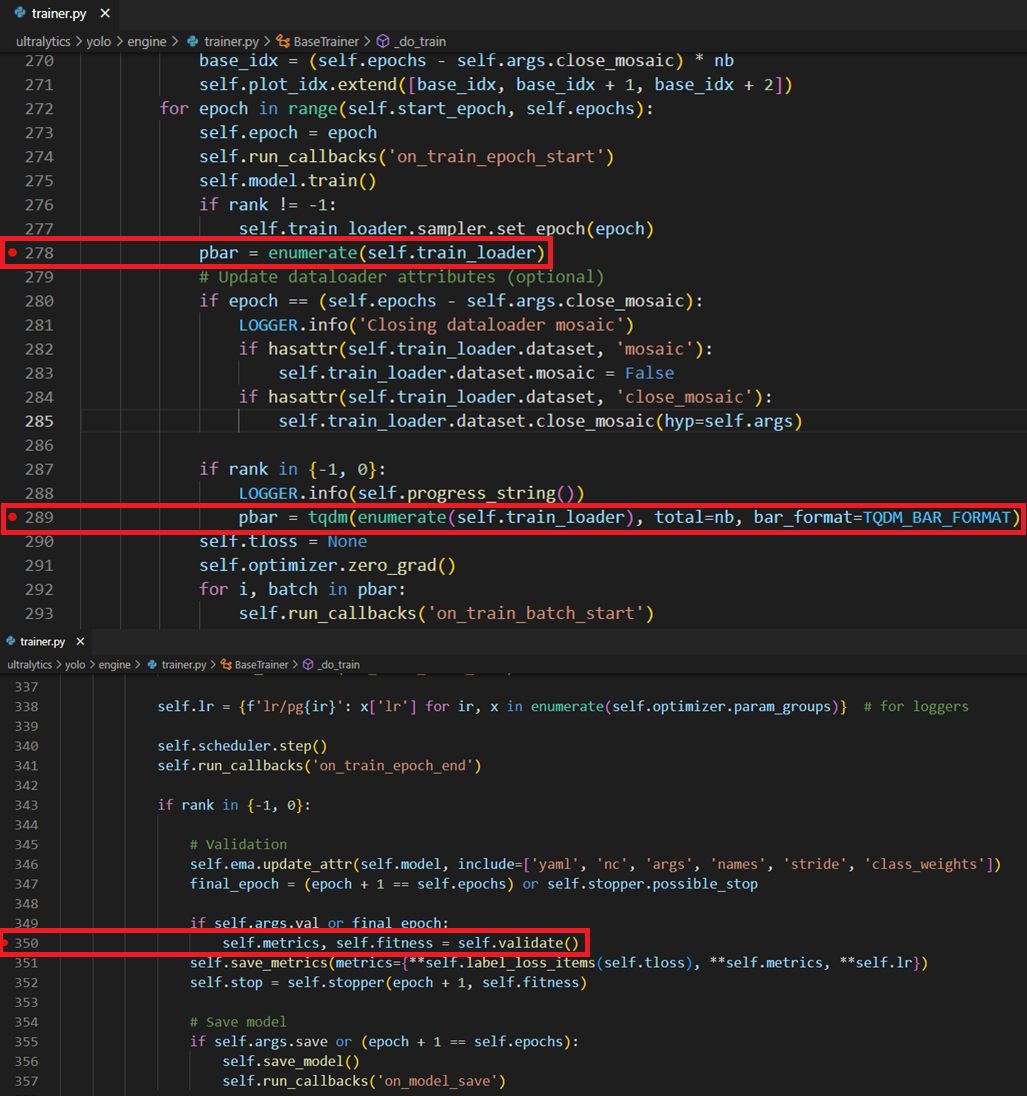Click the class symbol icon beside upper BaseTrainer breadcrumb
The height and width of the screenshot is (1096, 1027).
tap(283, 42)
